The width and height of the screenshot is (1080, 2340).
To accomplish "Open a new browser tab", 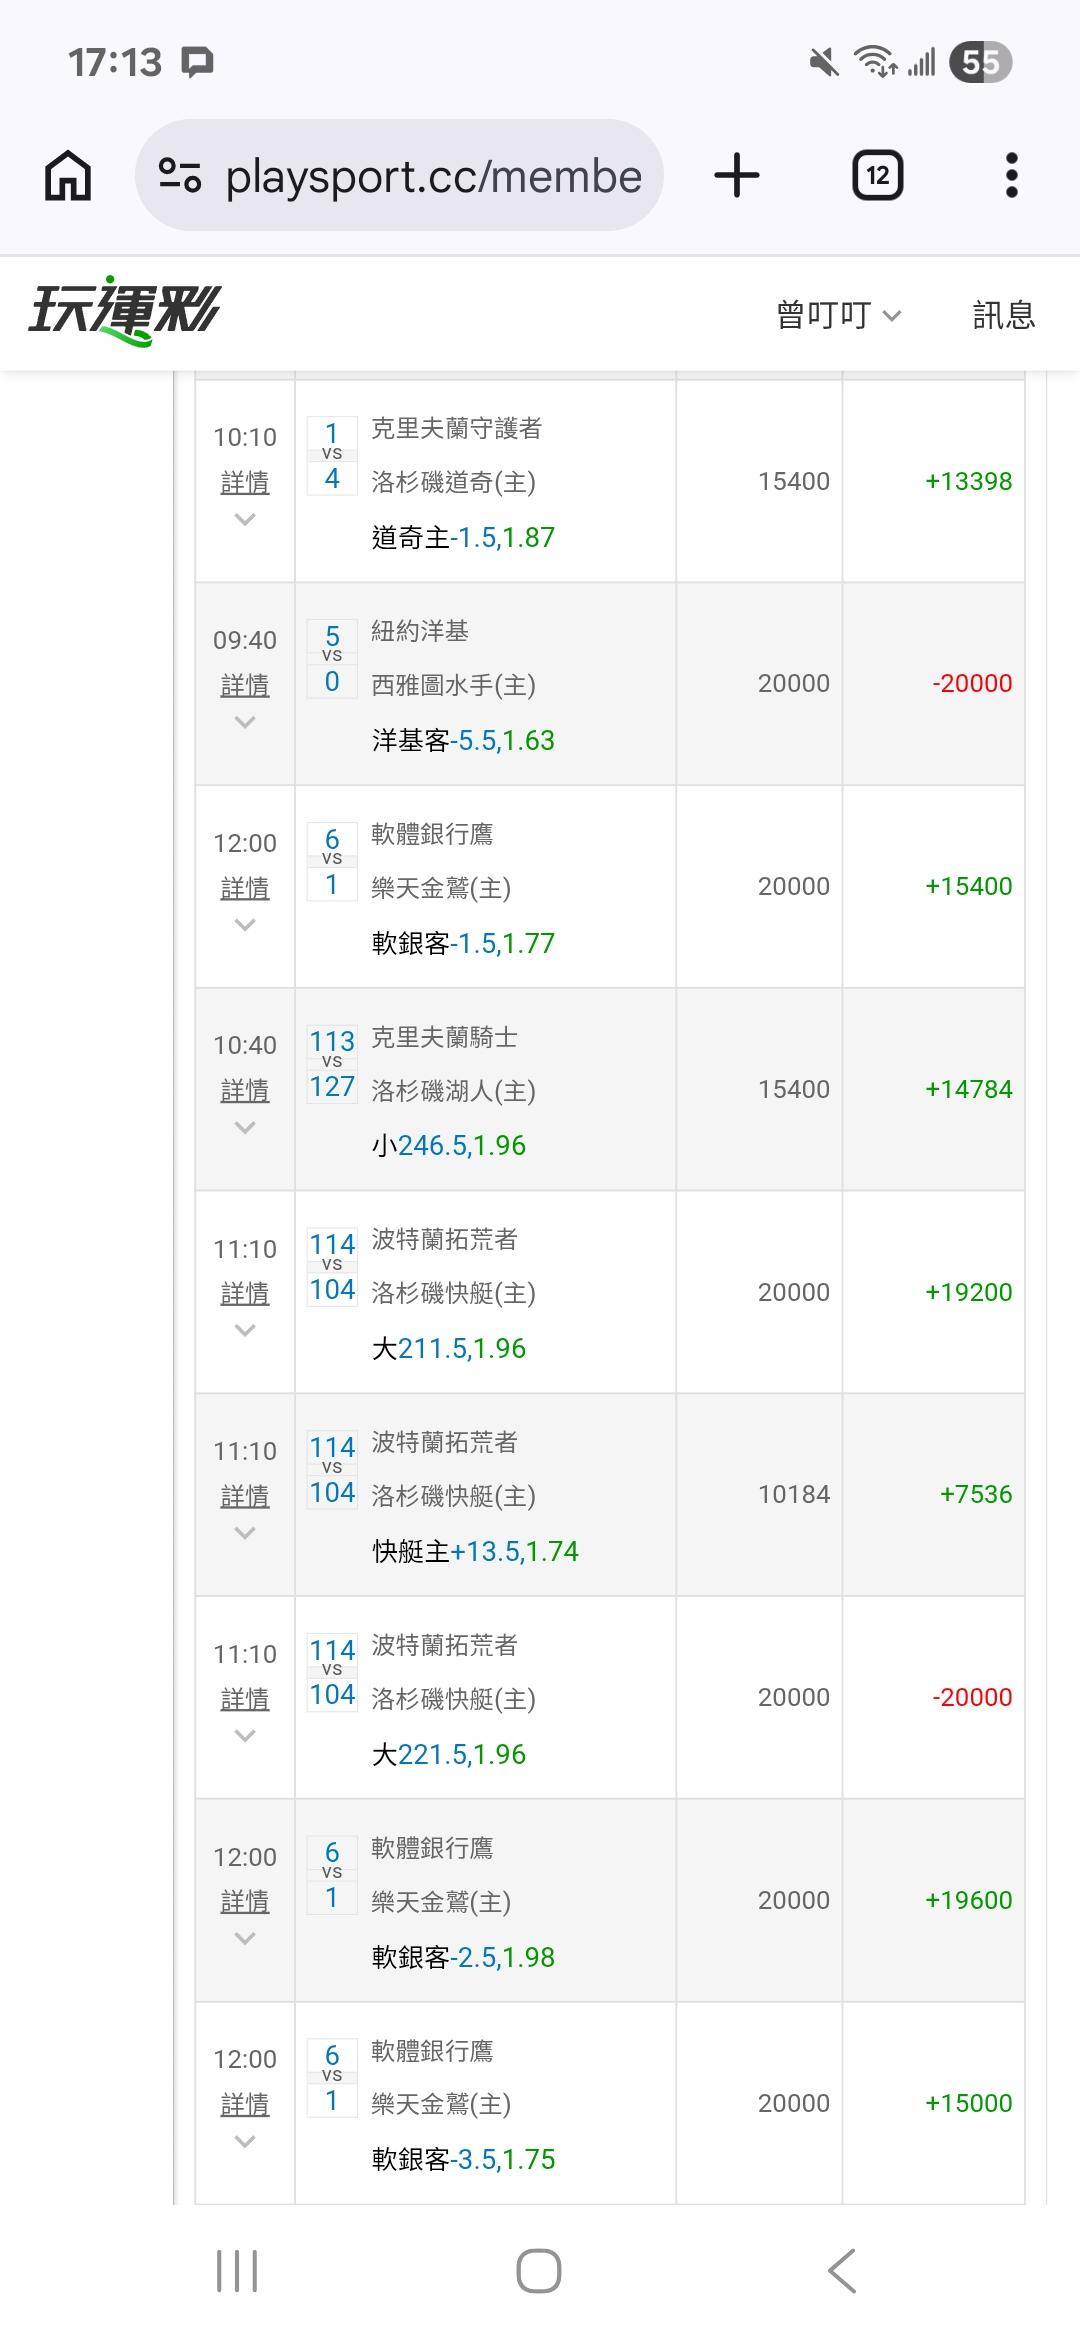I will point(737,176).
